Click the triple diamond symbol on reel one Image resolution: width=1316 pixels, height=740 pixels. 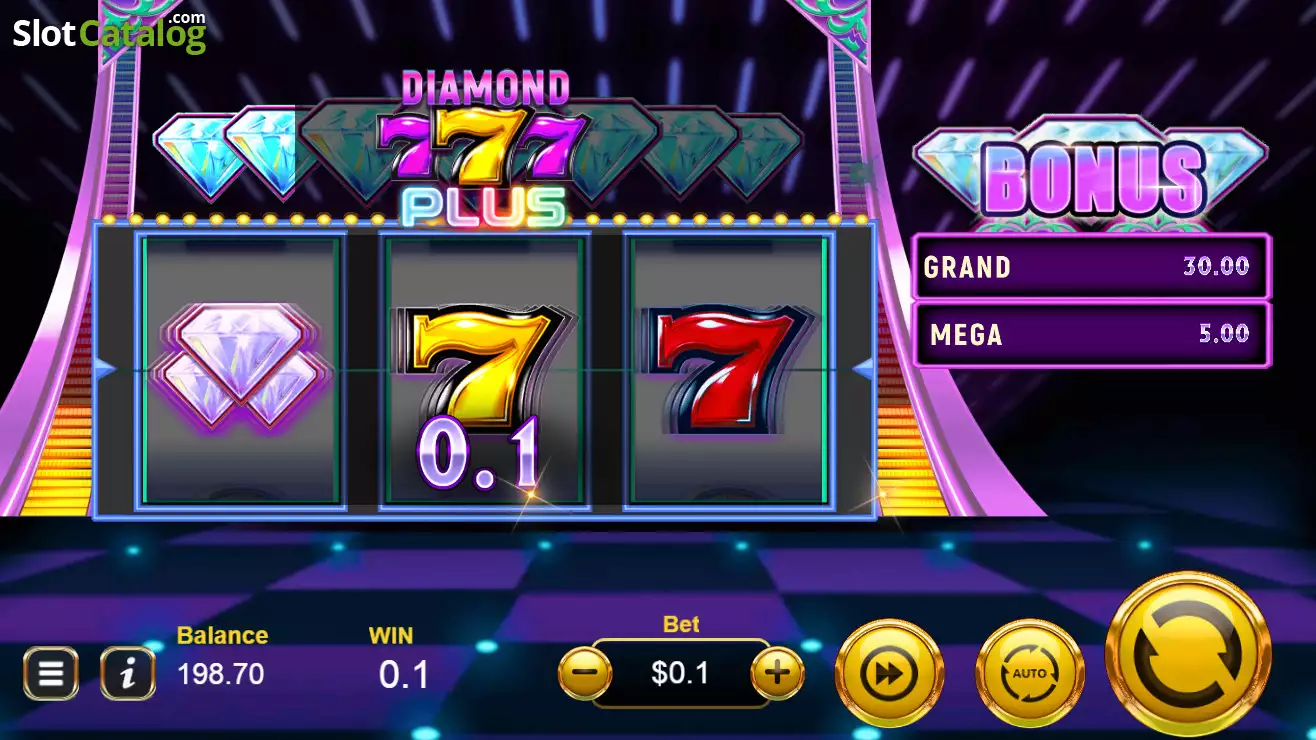click(x=241, y=366)
